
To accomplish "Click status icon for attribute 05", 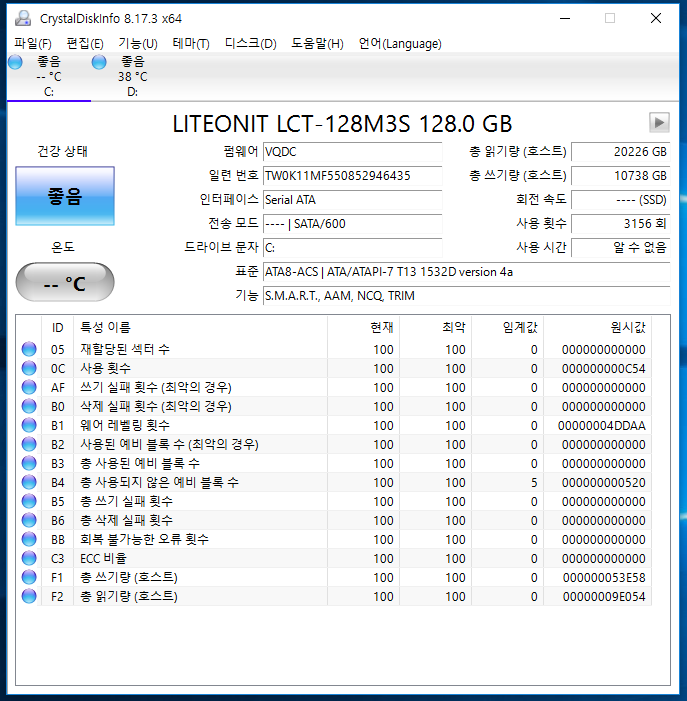I will pos(29,349).
